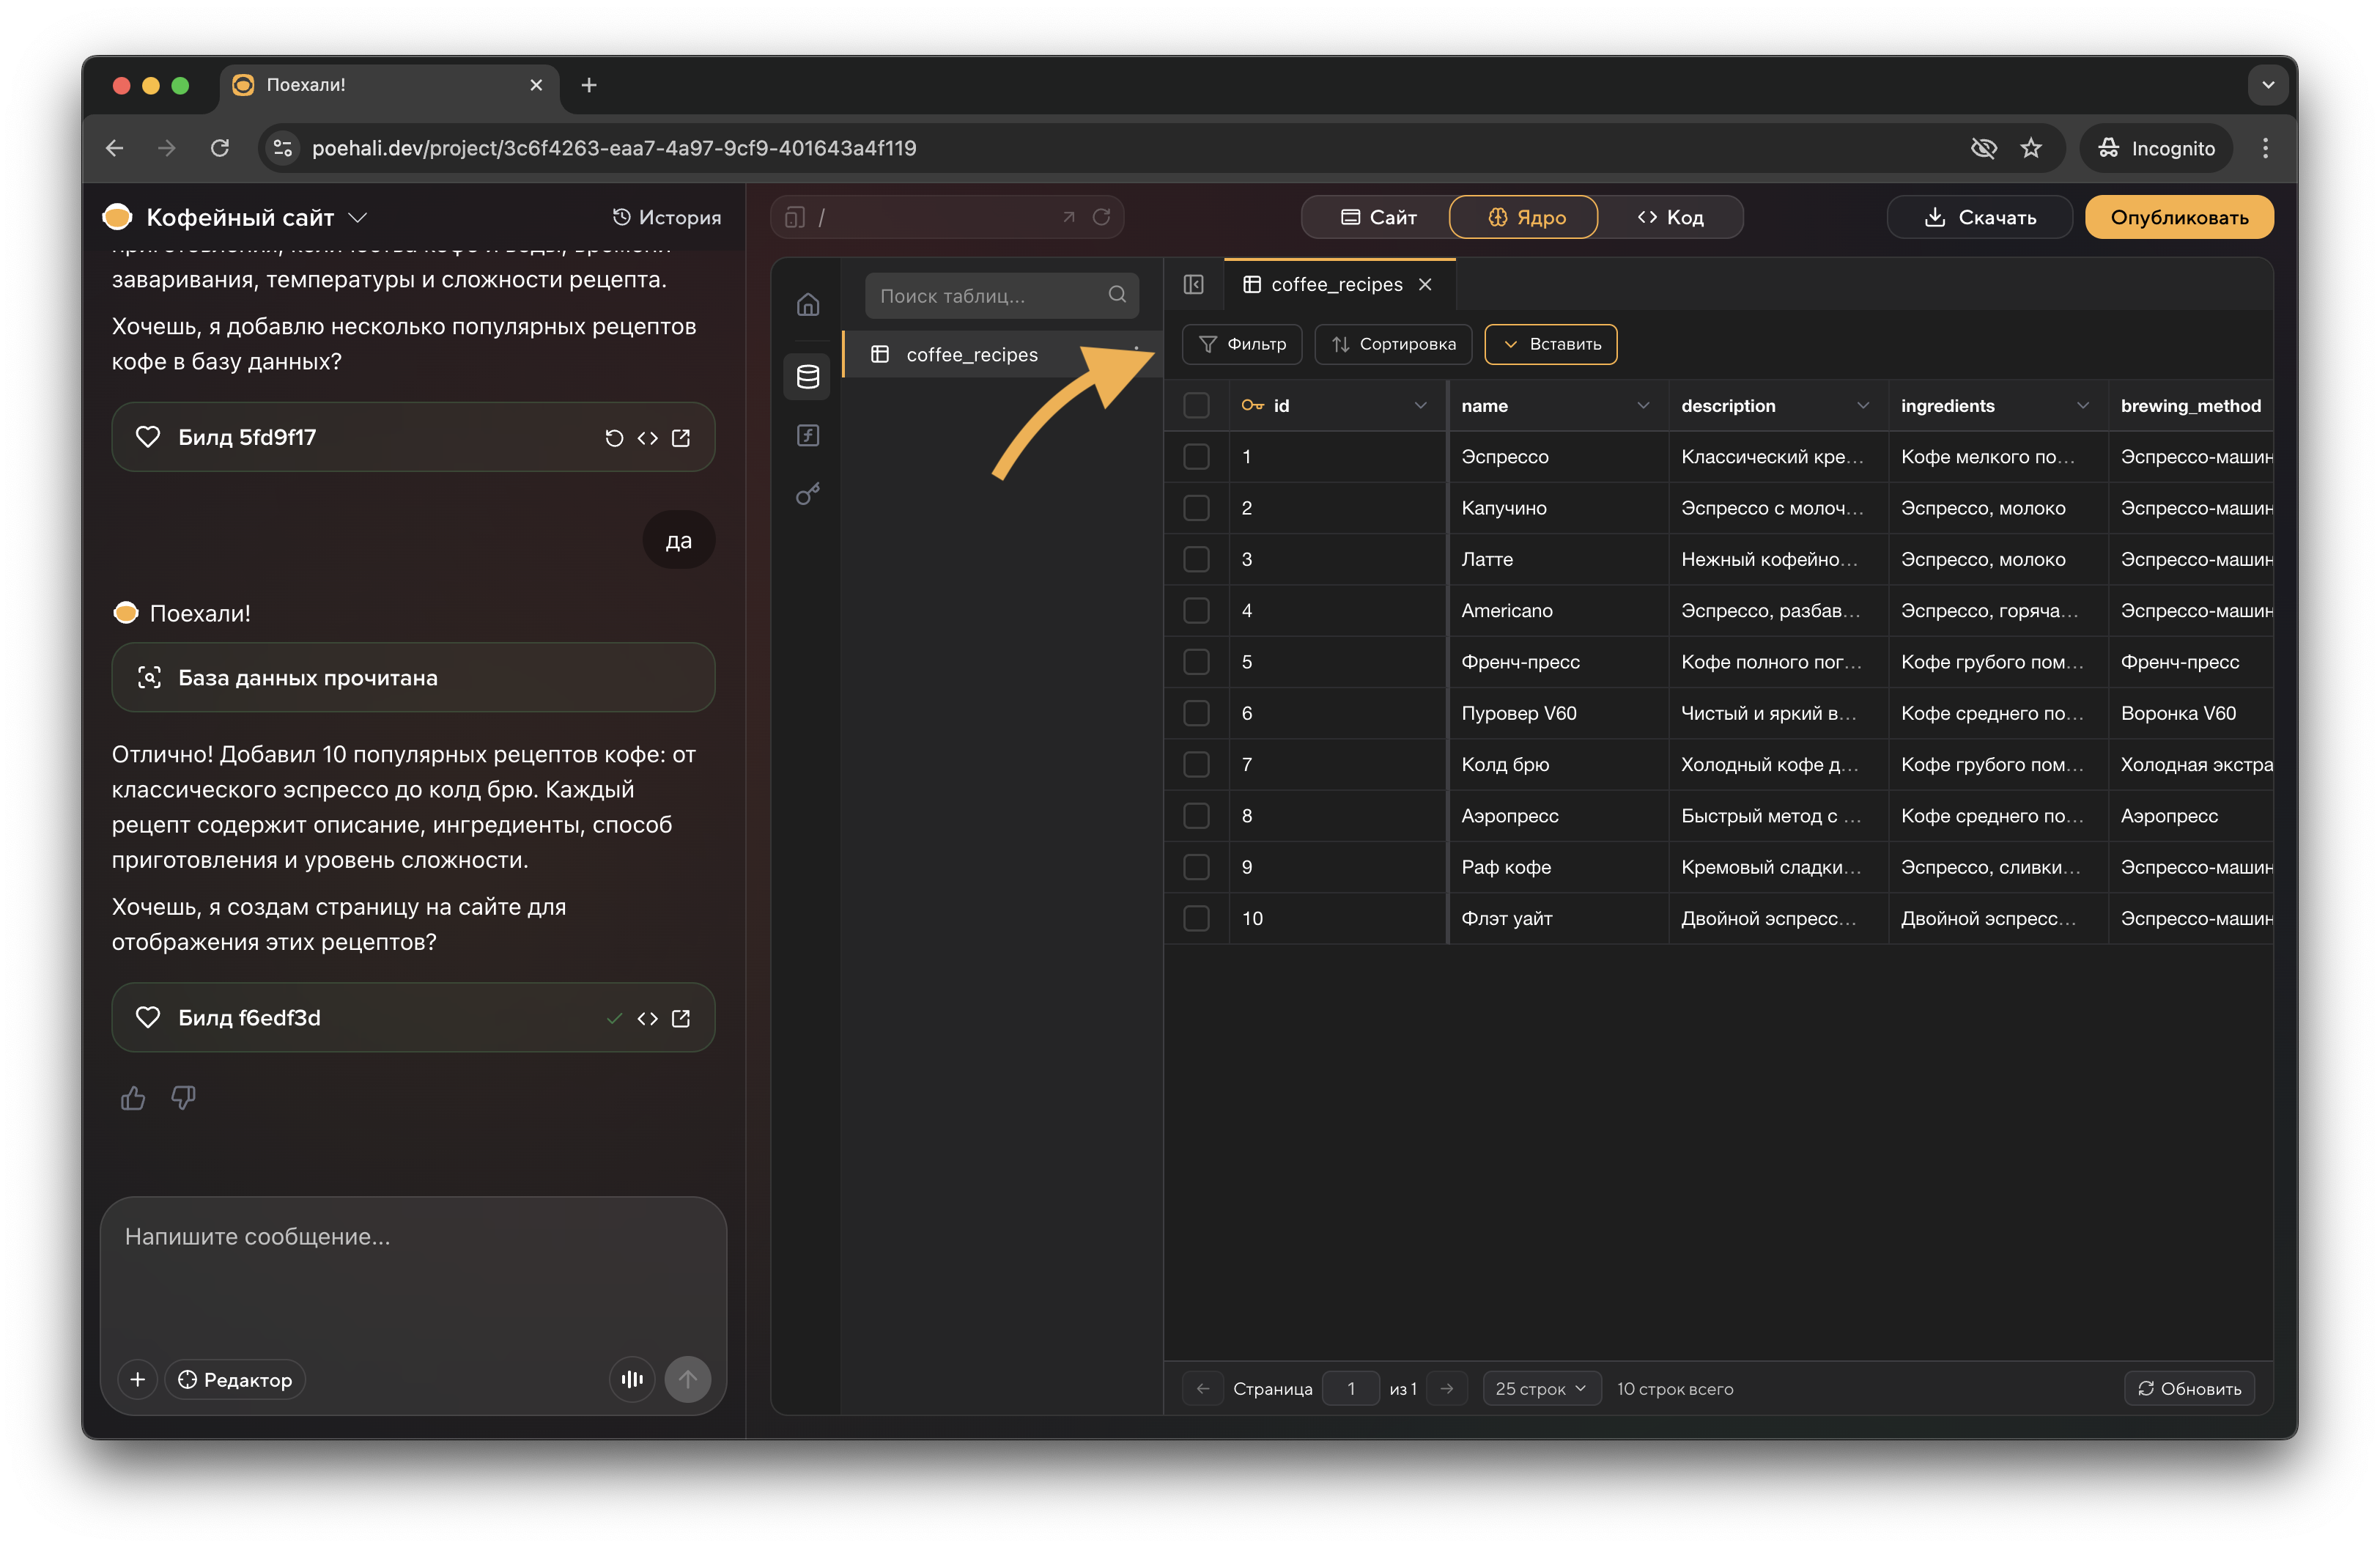Click the thumbs down feedback icon
Screen dimensions: 2380x1548
tap(183, 1098)
